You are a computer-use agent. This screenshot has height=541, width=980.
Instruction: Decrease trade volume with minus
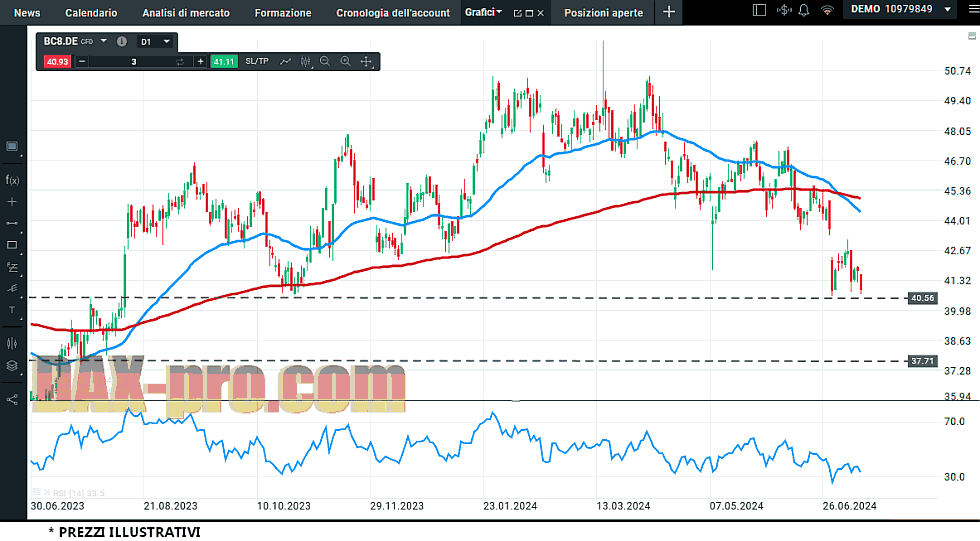coord(82,61)
